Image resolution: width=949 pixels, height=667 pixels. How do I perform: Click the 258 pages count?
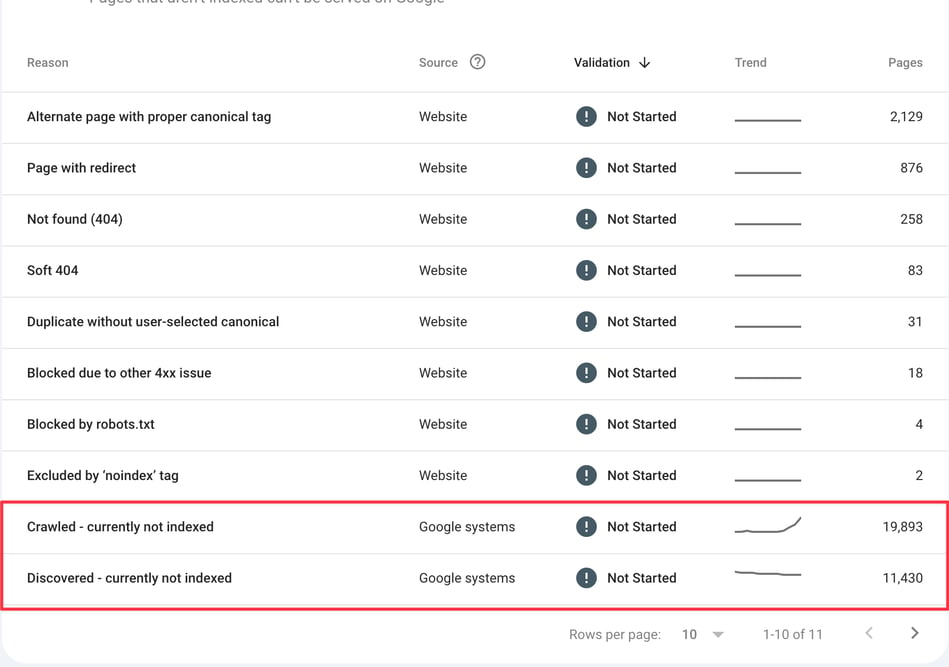pyautogui.click(x=911, y=219)
